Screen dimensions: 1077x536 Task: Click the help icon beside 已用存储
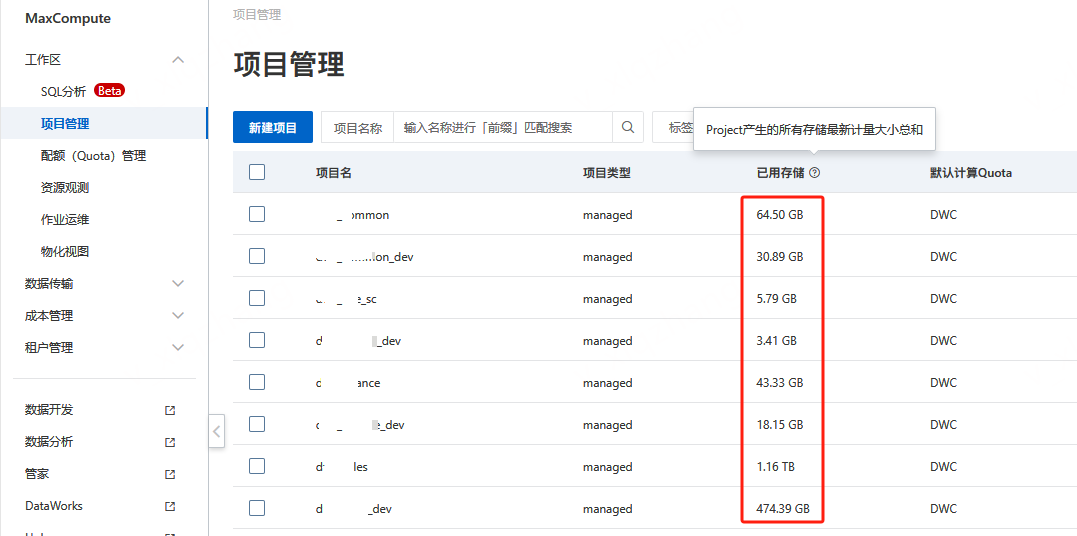point(815,173)
